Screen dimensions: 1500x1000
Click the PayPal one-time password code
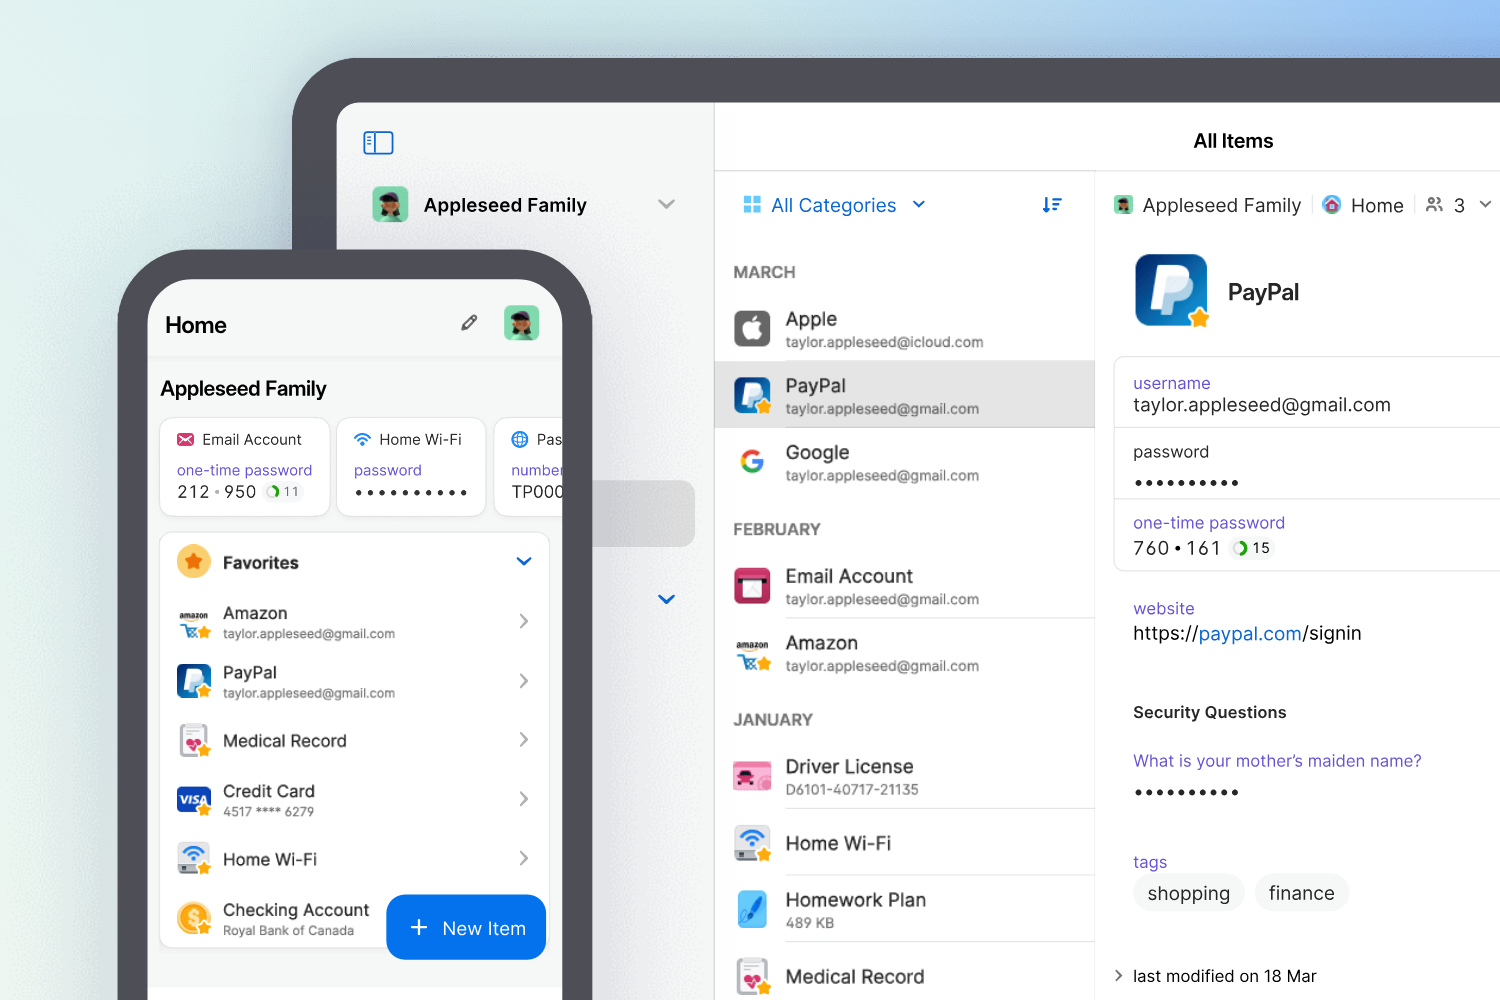click(1176, 548)
